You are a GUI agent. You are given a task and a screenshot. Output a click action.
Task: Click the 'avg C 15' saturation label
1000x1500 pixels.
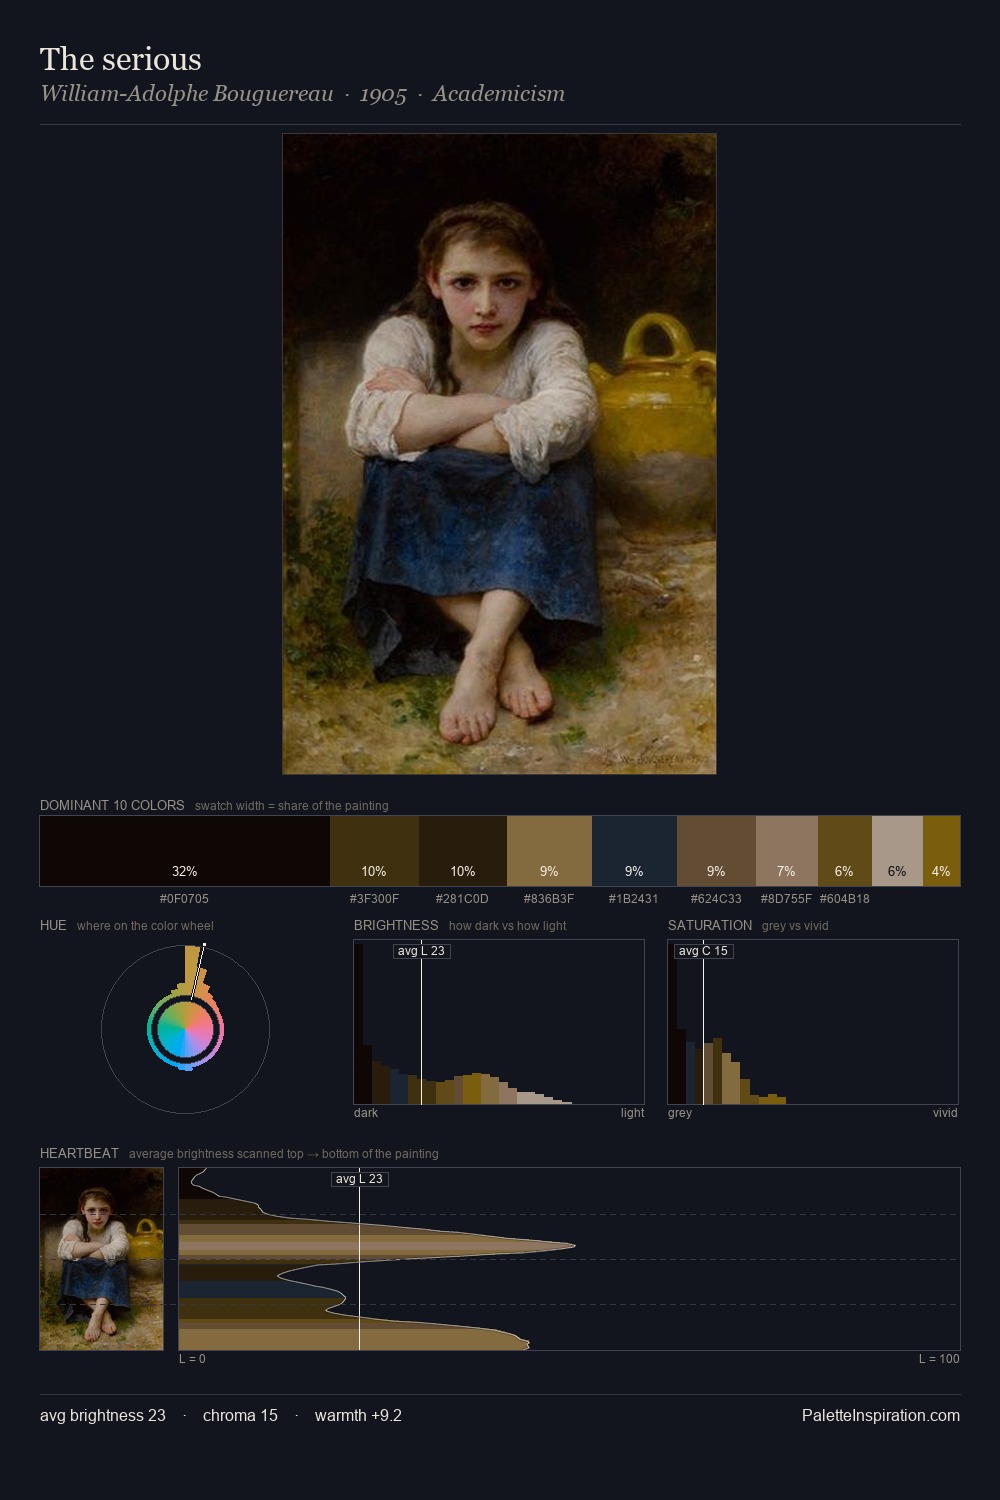703,951
